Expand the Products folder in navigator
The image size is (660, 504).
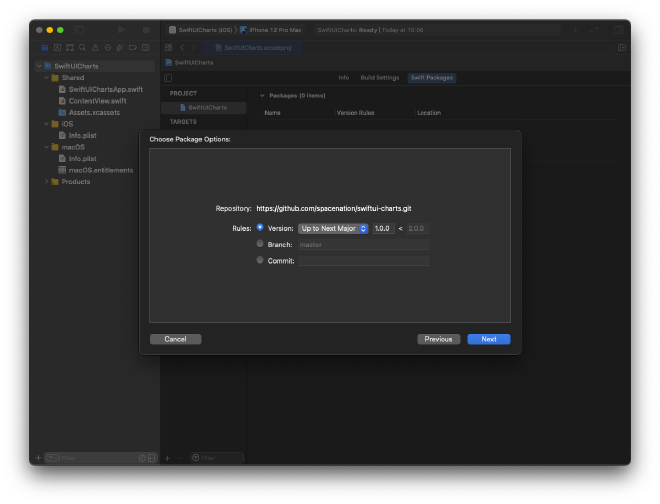46,181
